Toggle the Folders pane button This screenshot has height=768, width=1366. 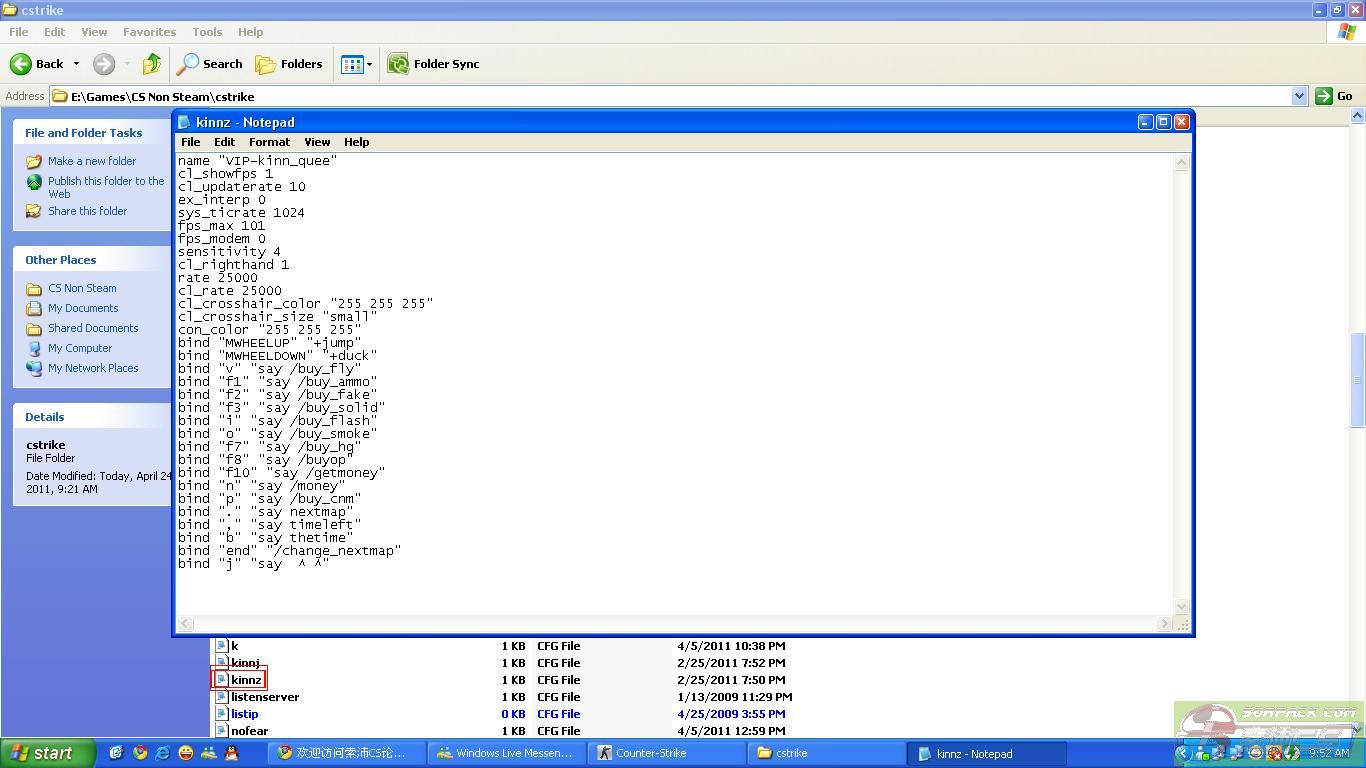tap(289, 64)
